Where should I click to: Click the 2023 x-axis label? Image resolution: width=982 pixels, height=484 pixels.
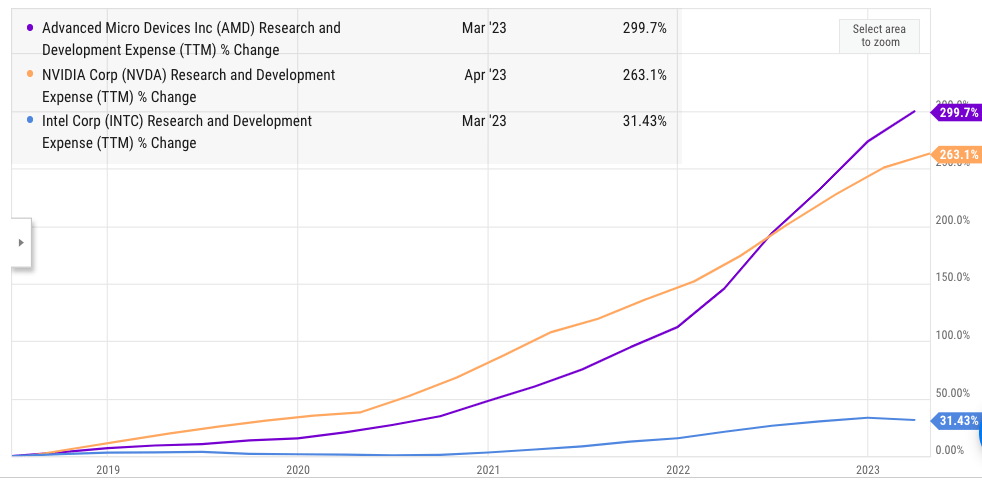click(x=867, y=470)
